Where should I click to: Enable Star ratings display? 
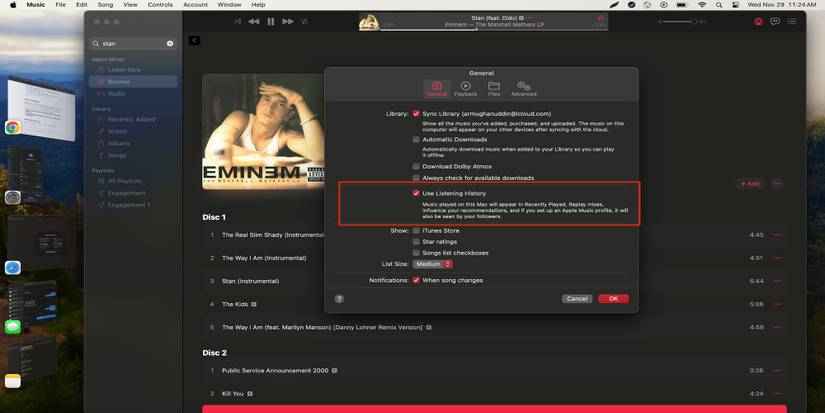coord(416,241)
